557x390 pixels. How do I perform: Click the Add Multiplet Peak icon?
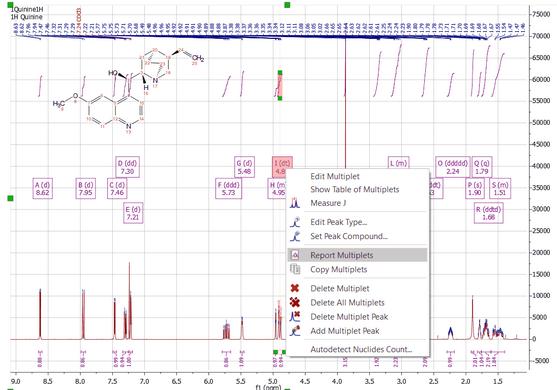click(x=295, y=331)
